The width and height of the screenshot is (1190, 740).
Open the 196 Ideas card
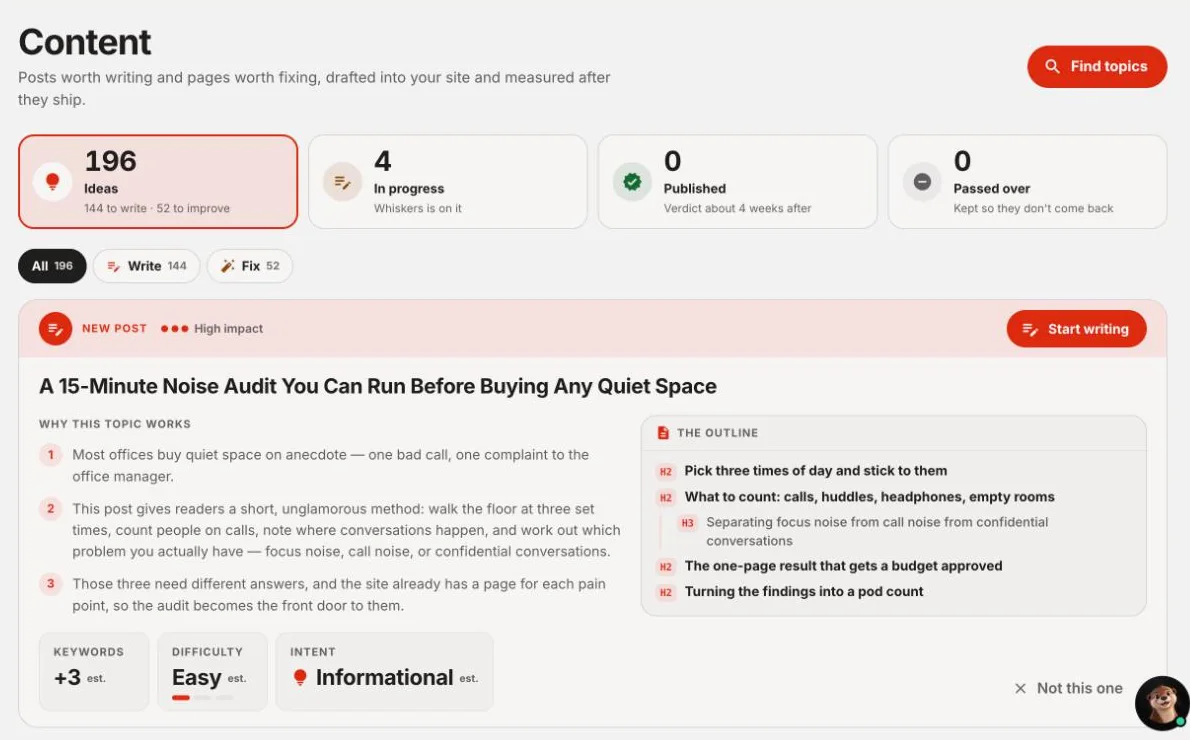click(158, 181)
